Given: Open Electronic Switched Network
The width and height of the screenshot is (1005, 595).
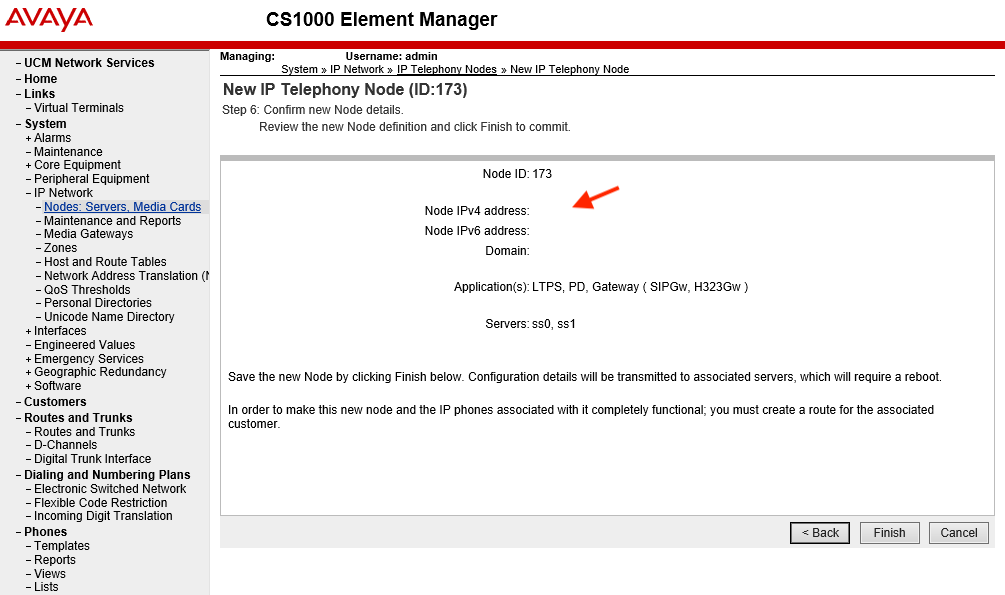Looking at the screenshot, I should point(110,489).
